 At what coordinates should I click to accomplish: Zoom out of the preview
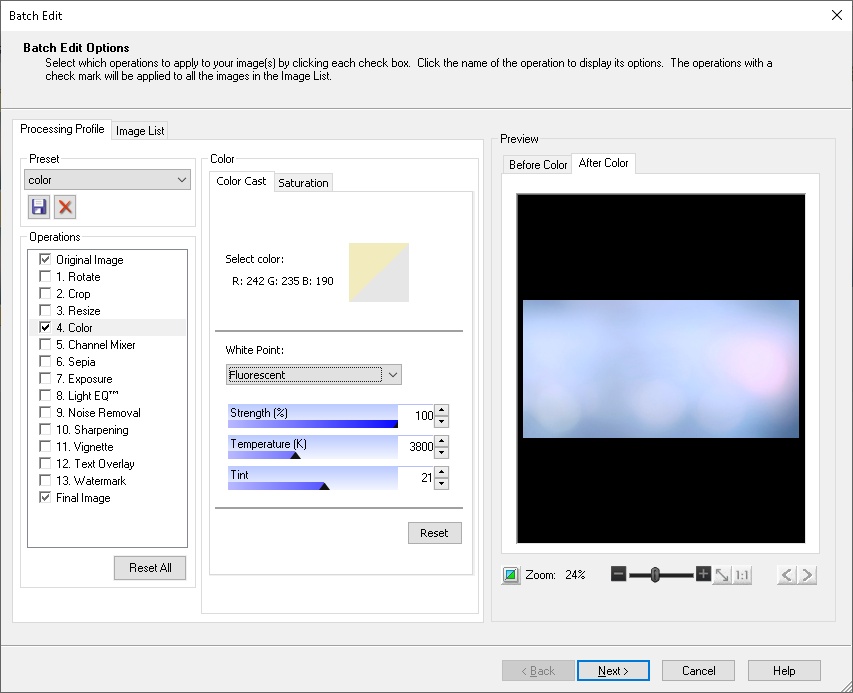tap(618, 574)
